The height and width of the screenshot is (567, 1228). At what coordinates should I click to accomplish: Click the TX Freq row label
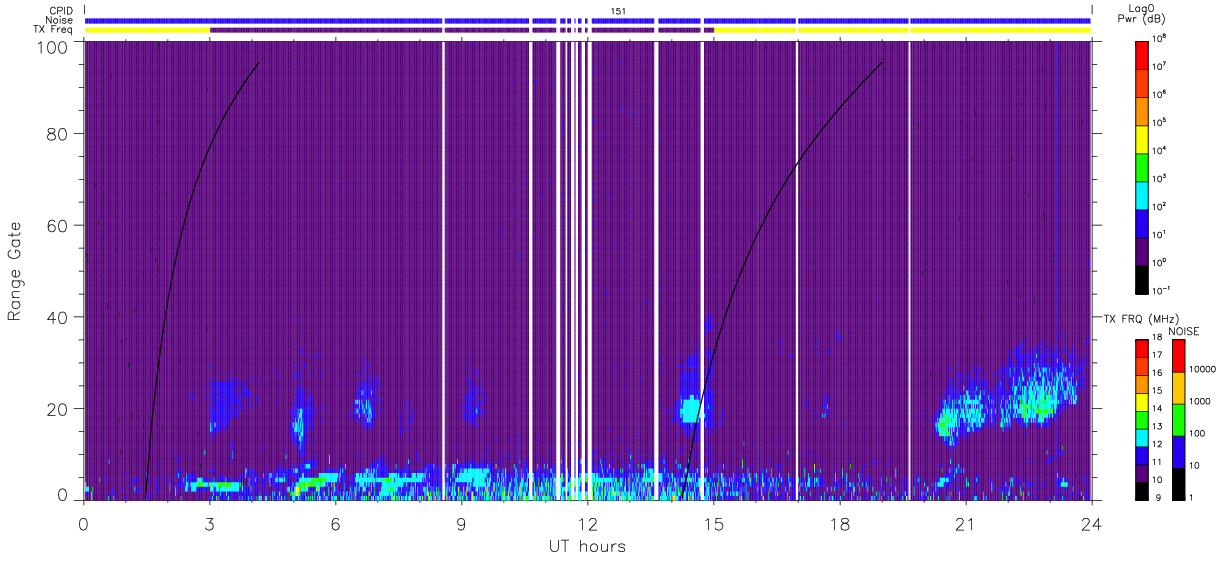pos(53,30)
